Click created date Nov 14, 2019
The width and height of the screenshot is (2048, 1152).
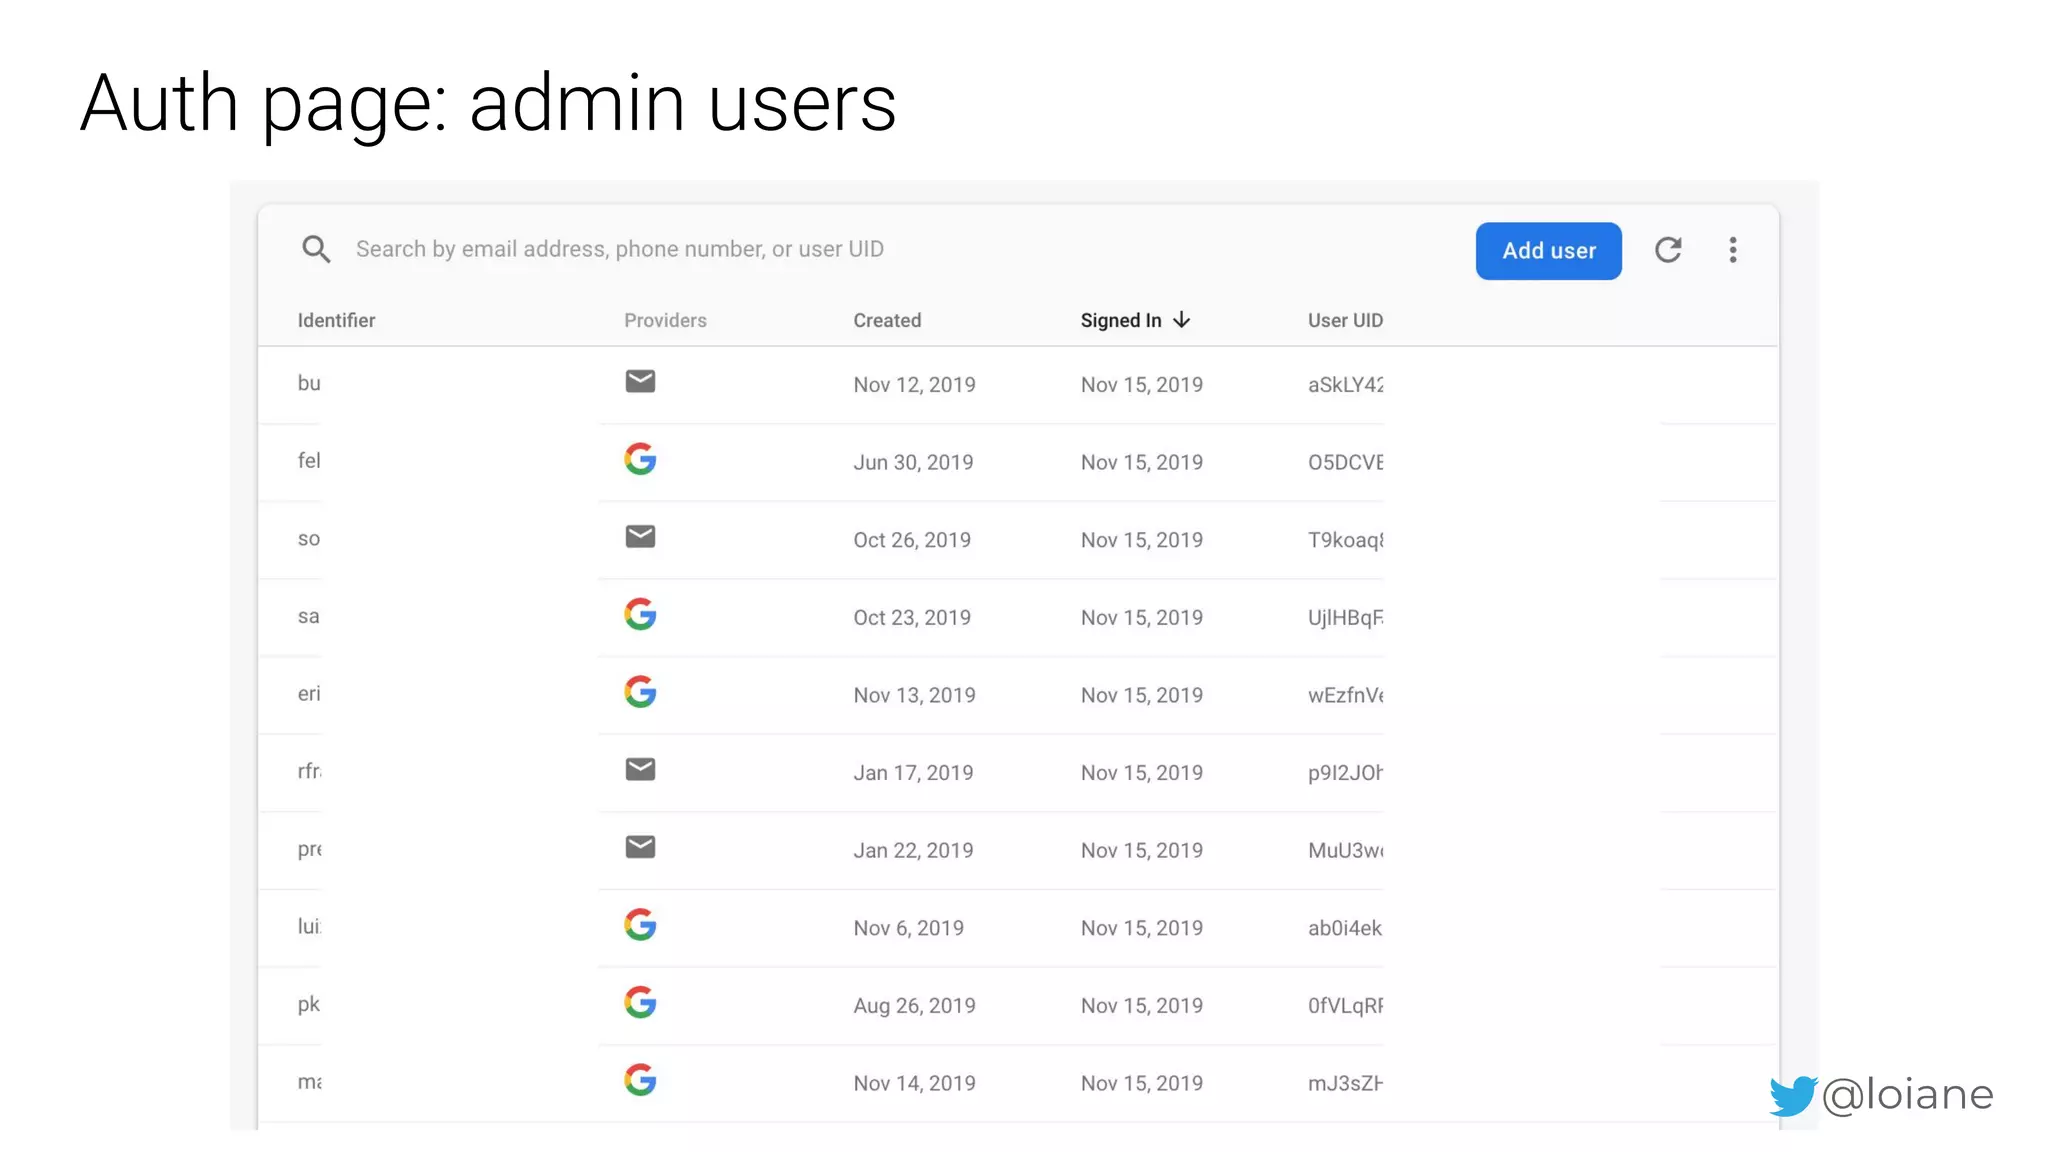coord(914,1083)
